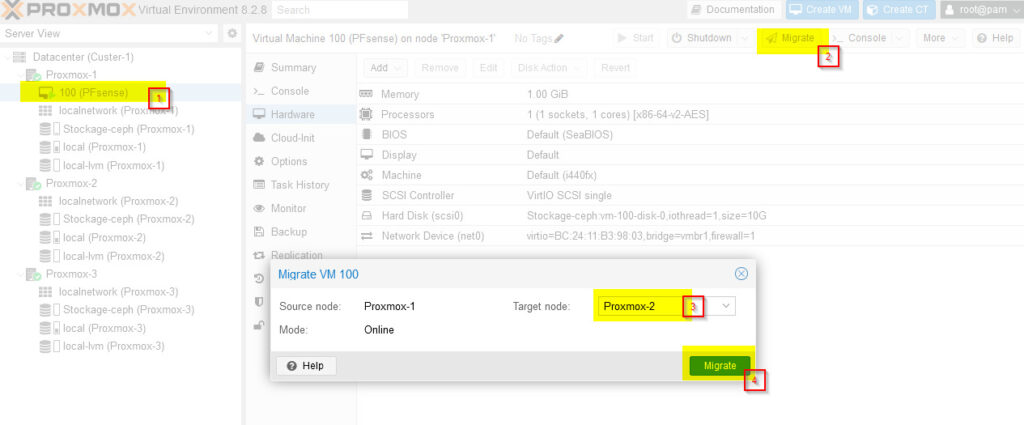Click the Documentation button
1024x425 pixels.
(733, 10)
